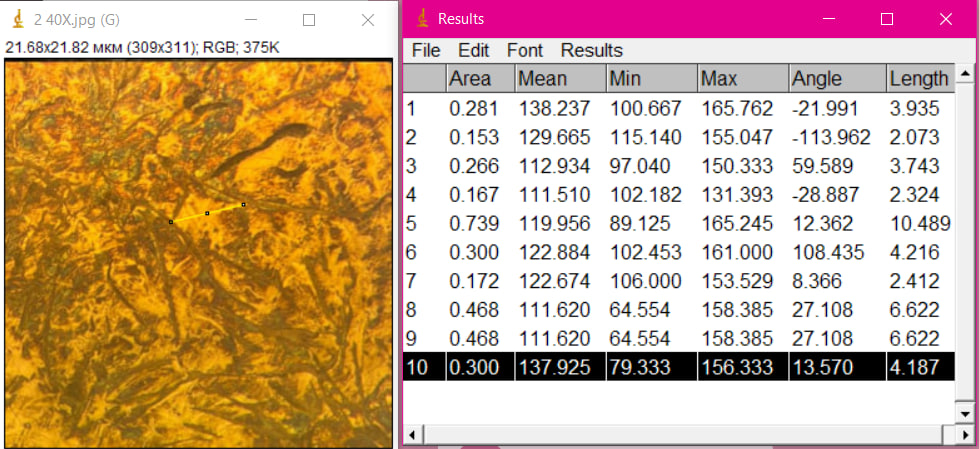Click the Results window title text

point(461,19)
